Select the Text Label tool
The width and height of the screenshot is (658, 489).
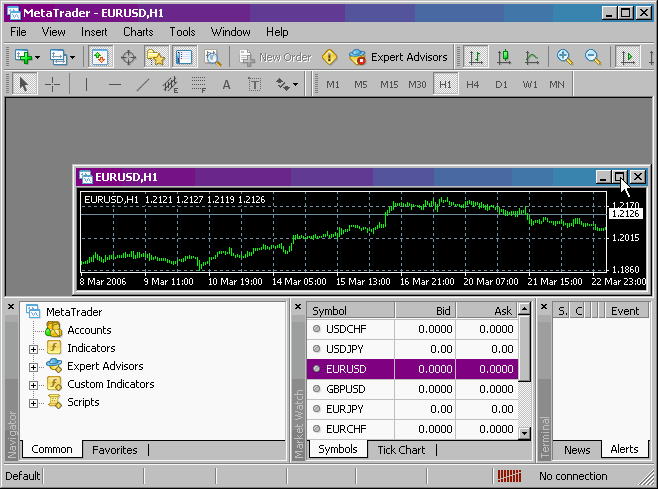click(x=254, y=84)
